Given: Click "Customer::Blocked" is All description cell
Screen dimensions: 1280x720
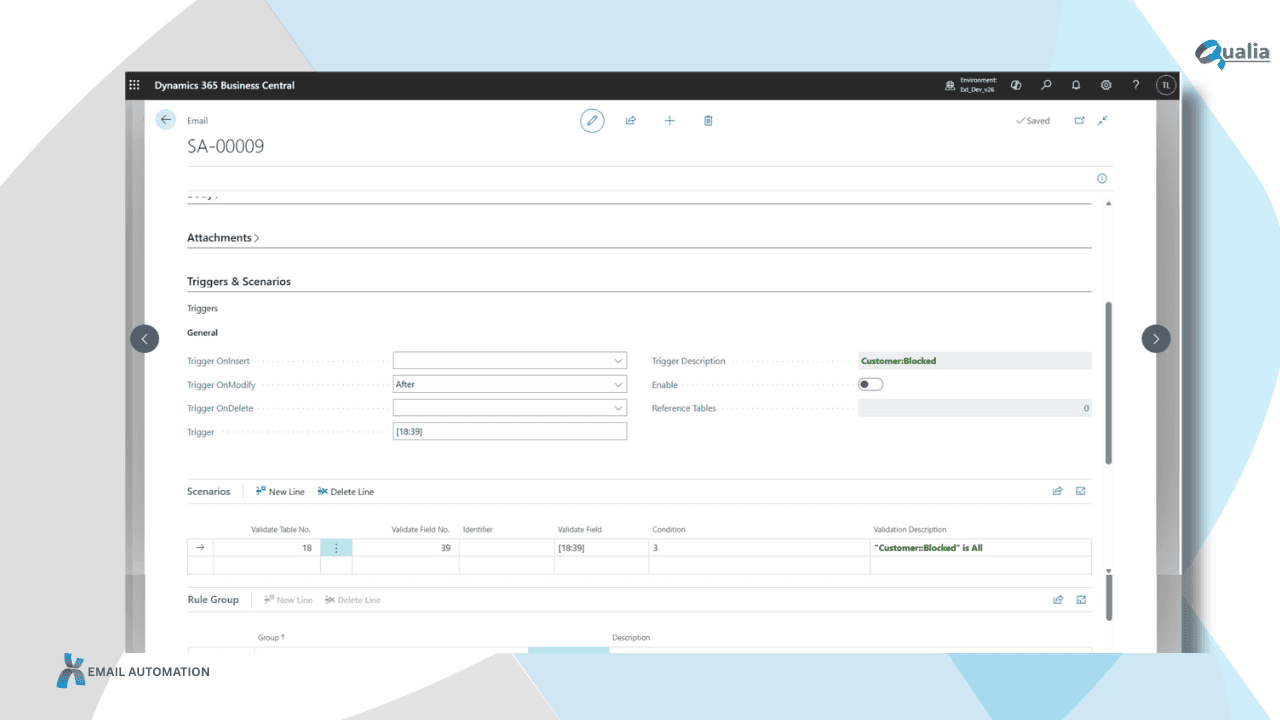Looking at the screenshot, I should pos(981,548).
